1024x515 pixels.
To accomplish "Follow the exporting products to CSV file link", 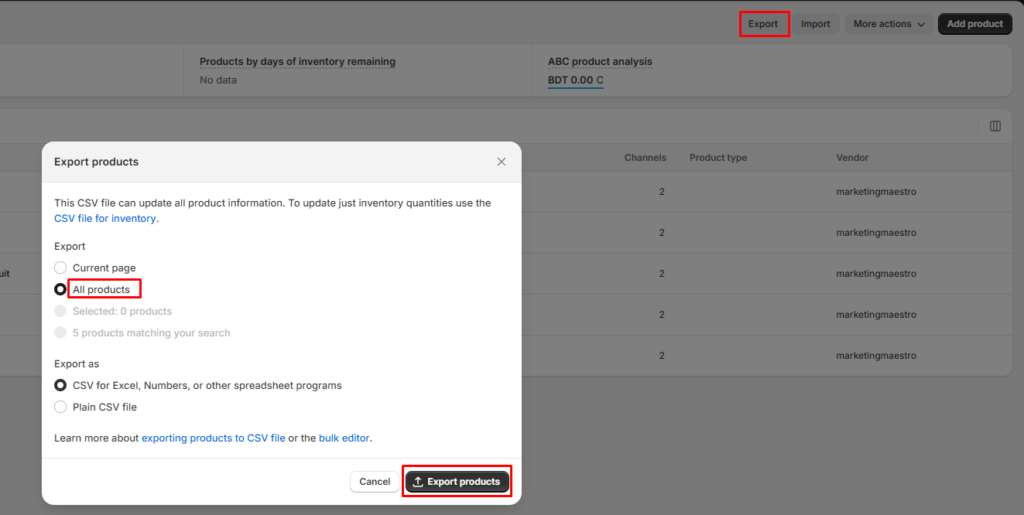I will (x=214, y=438).
